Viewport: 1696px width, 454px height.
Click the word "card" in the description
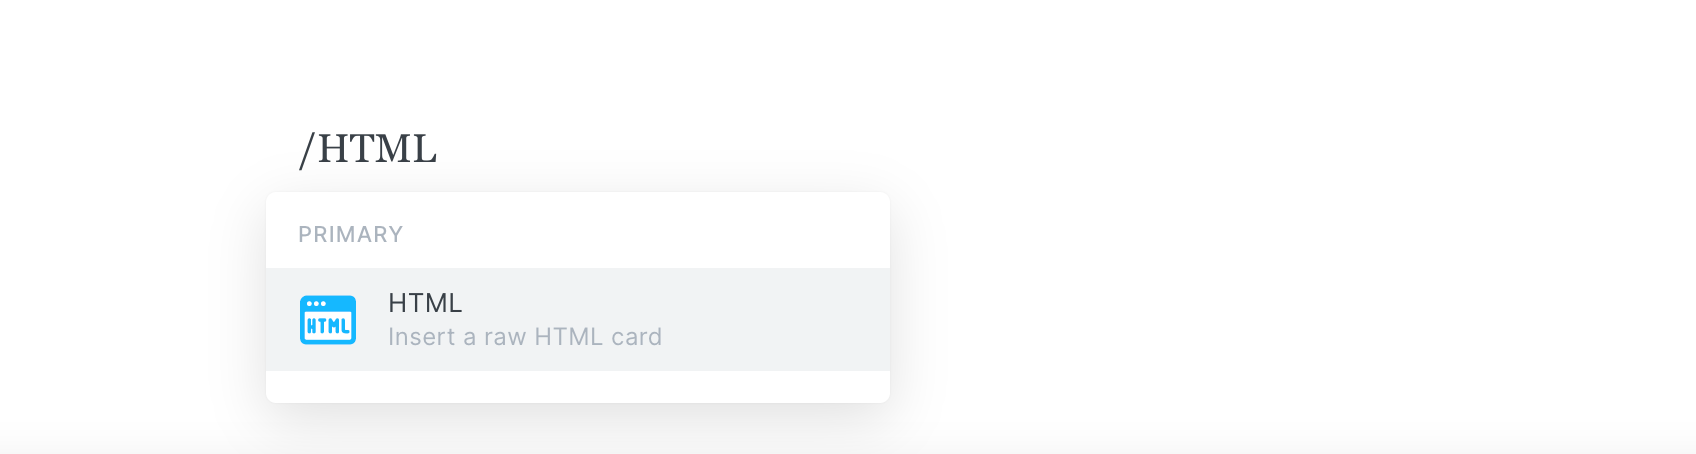637,337
